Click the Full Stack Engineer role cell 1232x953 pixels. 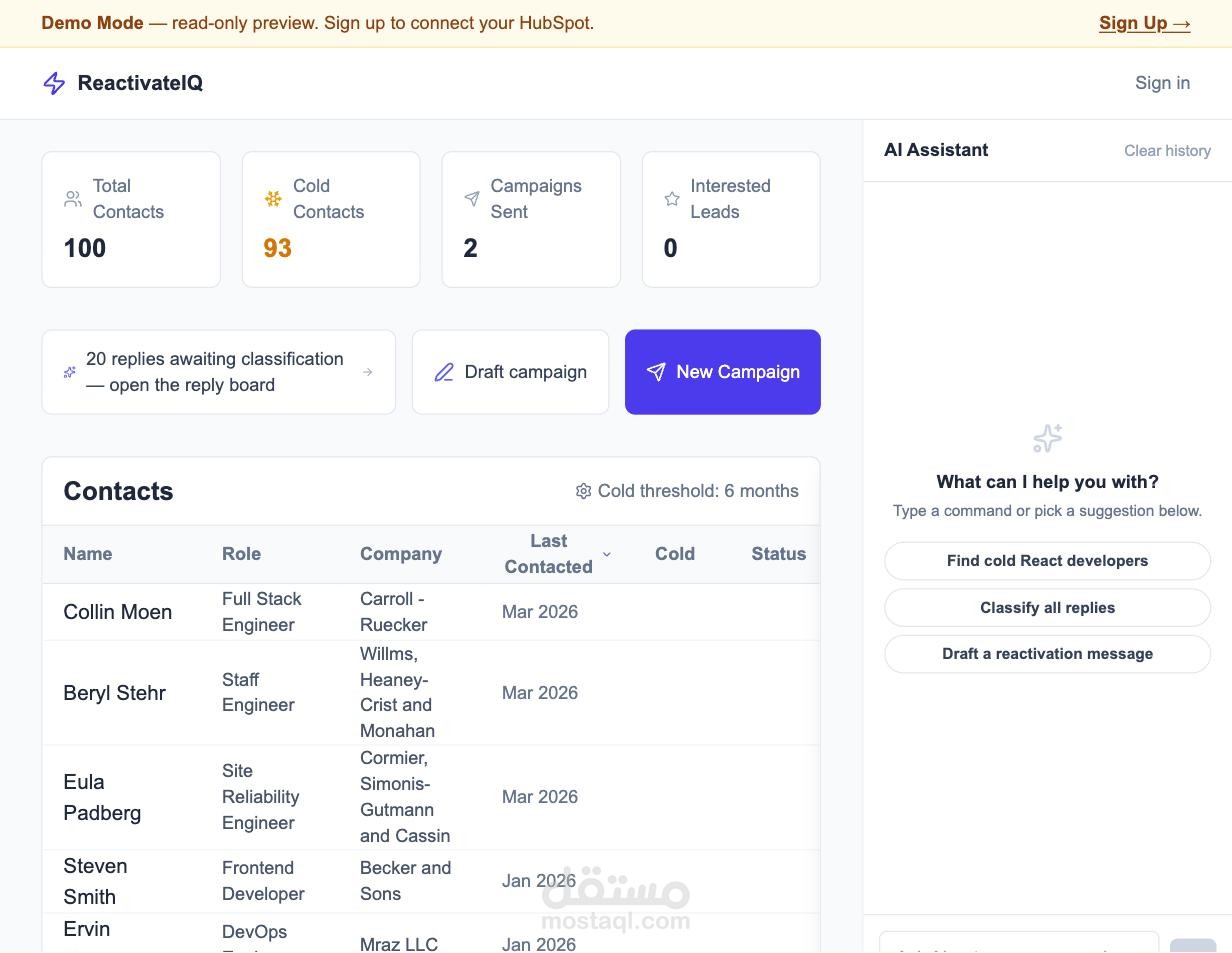262,612
